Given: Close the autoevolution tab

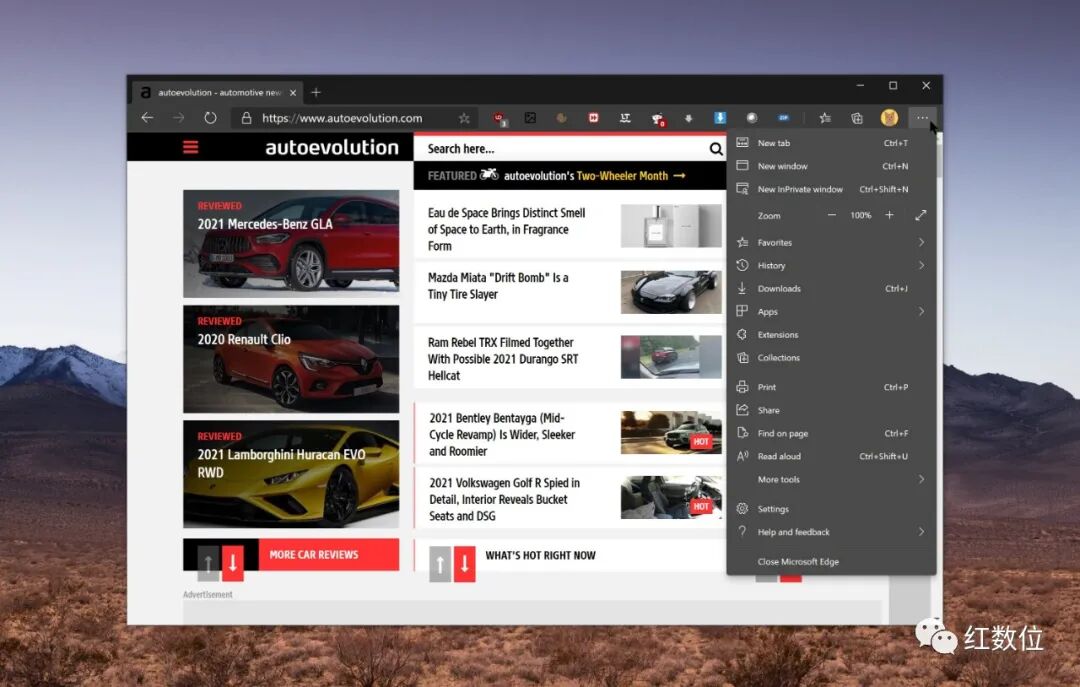Looking at the screenshot, I should (x=293, y=92).
